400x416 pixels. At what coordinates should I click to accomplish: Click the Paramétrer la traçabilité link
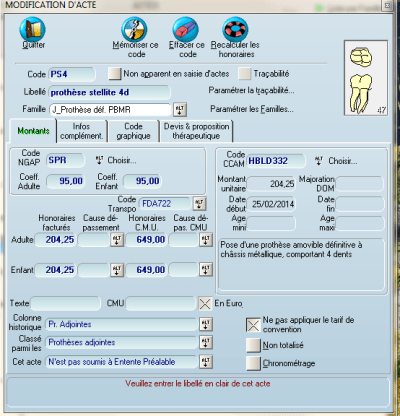pos(251,90)
